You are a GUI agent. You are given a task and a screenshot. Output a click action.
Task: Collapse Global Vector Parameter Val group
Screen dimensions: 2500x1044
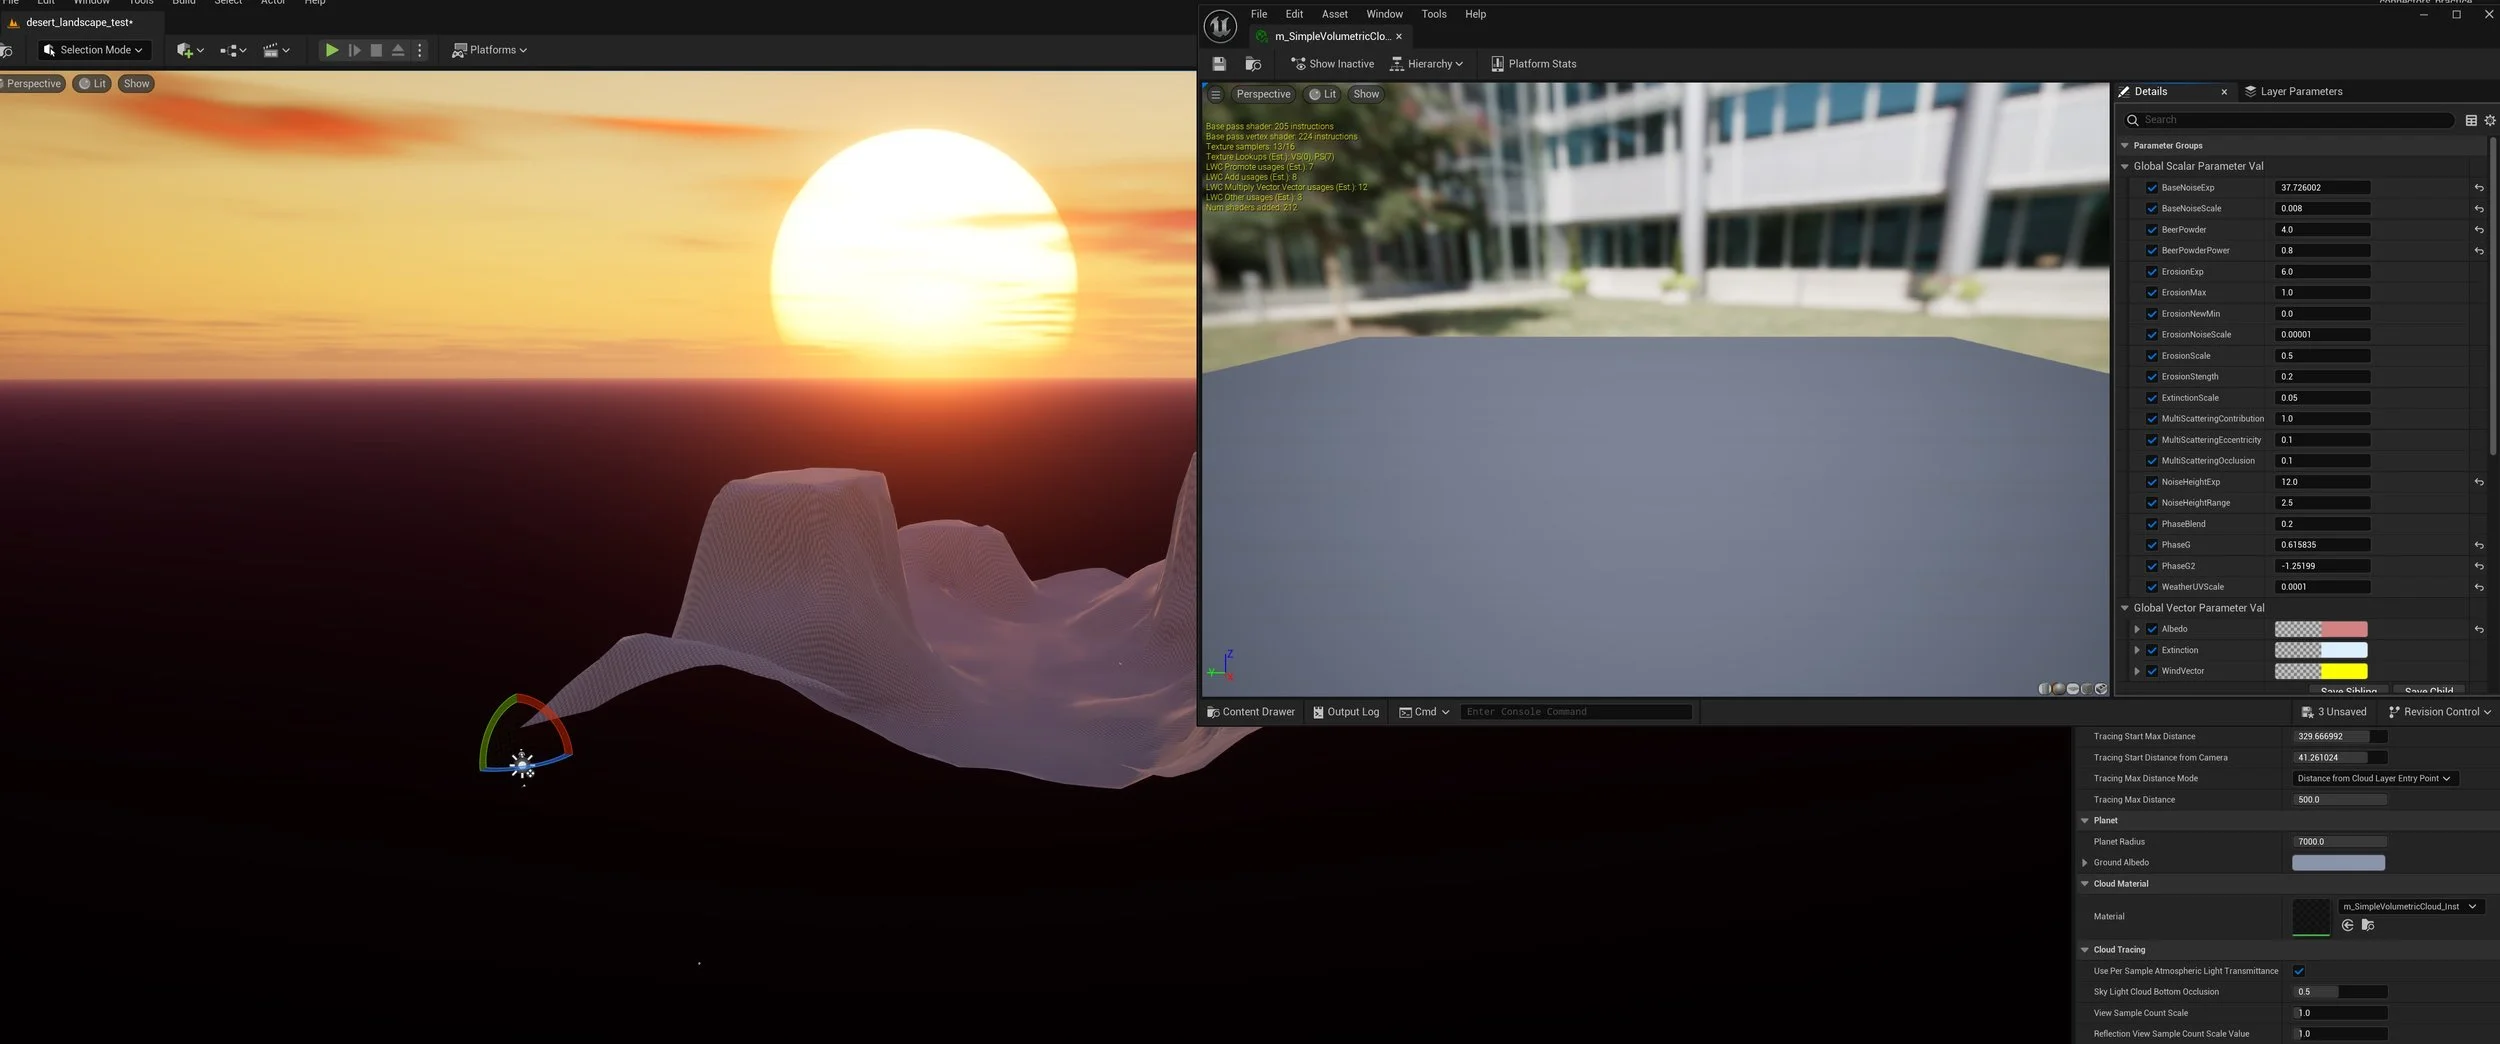click(2125, 608)
